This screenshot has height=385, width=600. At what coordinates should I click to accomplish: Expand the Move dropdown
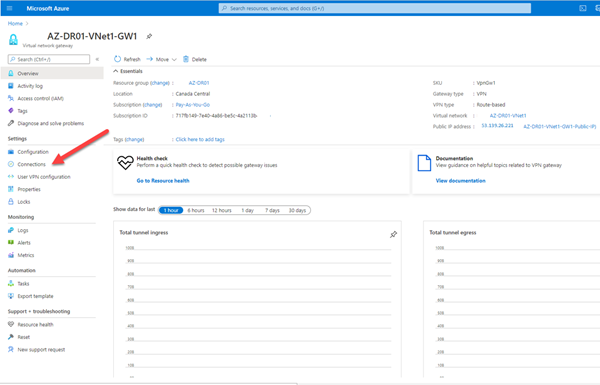(174, 59)
